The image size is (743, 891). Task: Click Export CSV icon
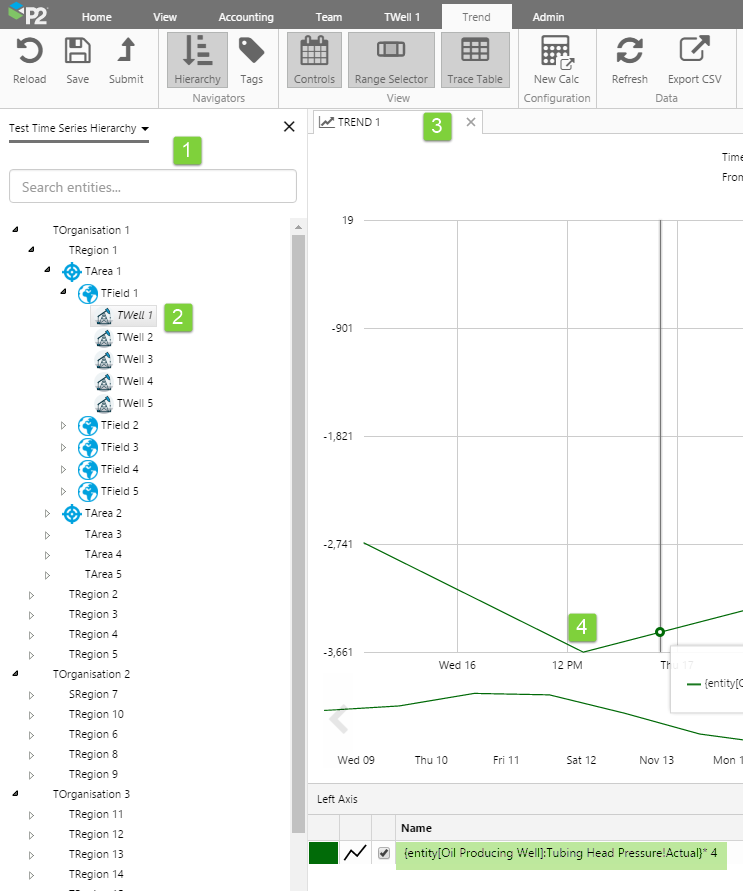(695, 49)
